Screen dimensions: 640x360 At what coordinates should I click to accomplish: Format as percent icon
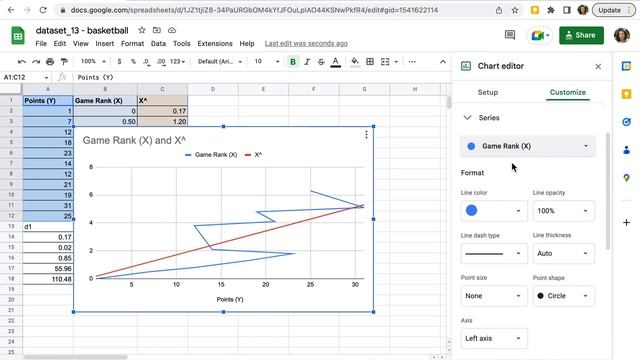(x=133, y=62)
